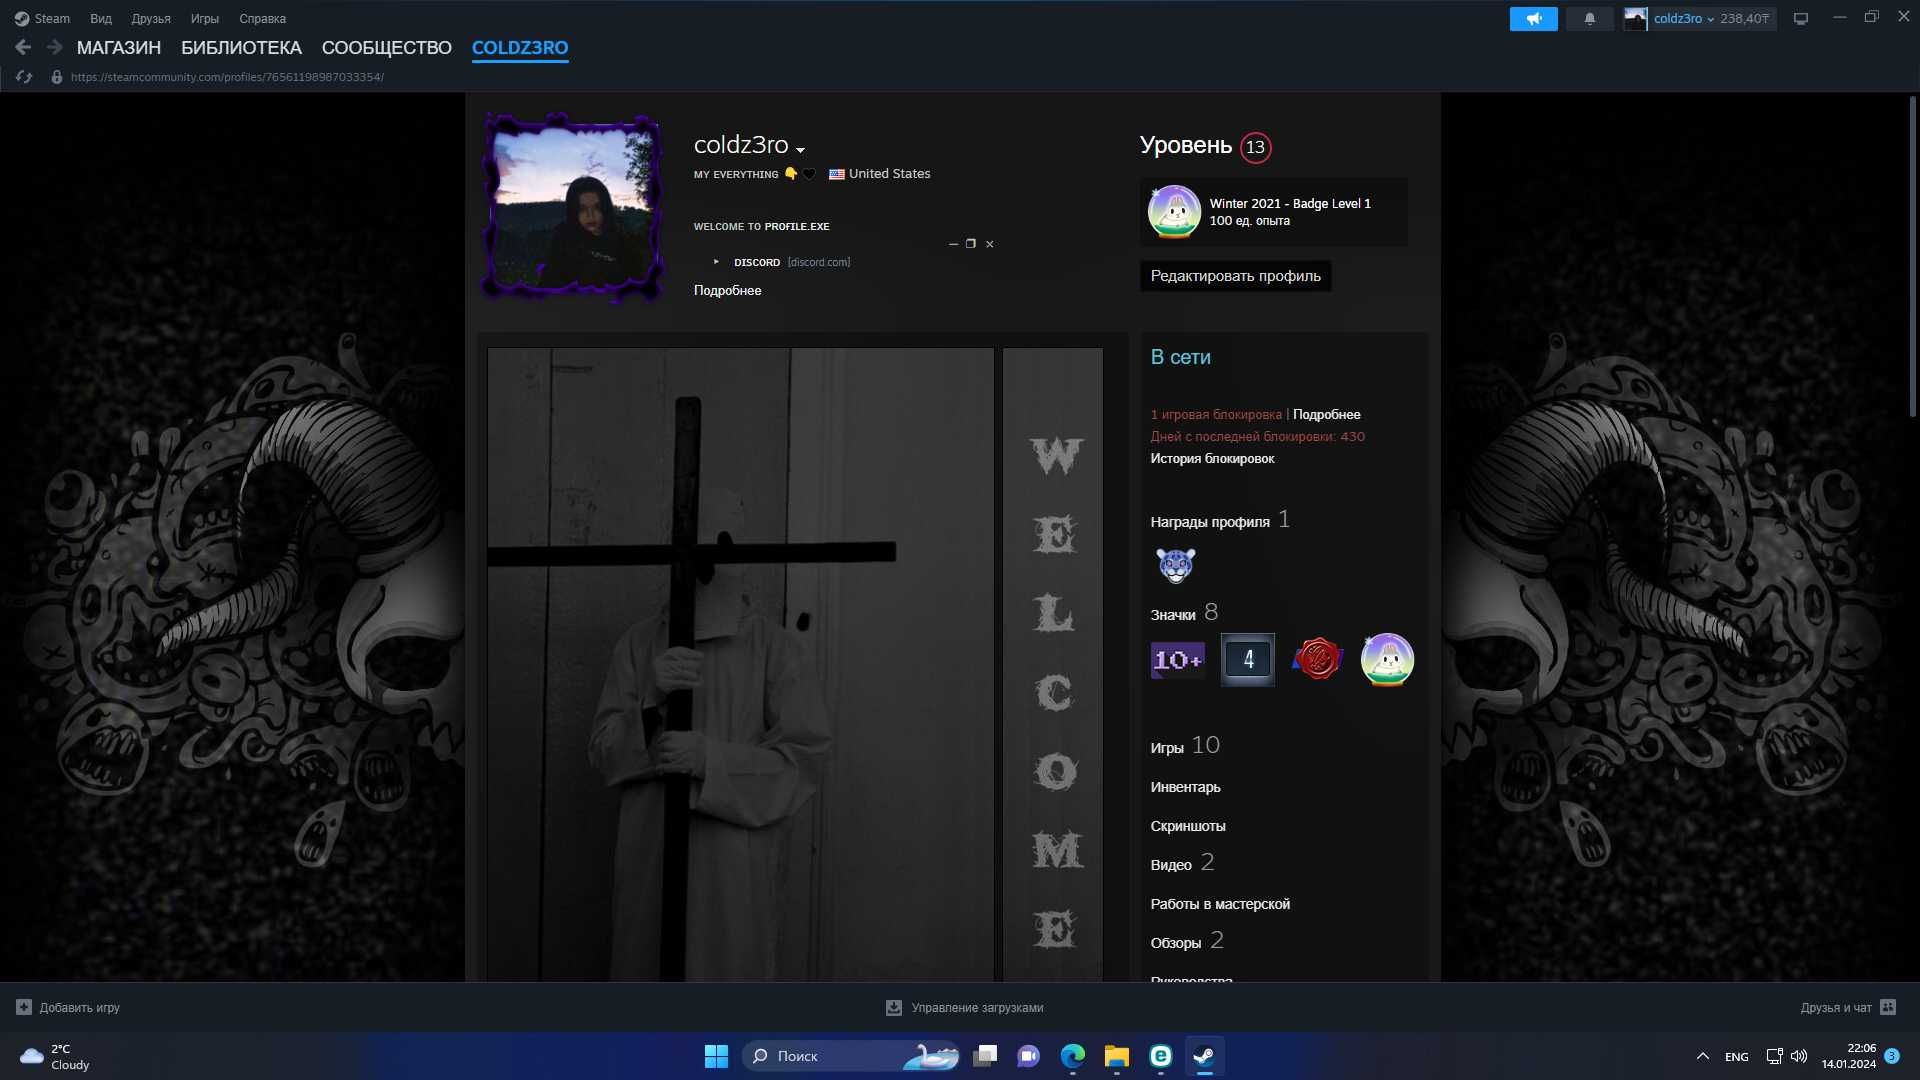This screenshot has width=1920, height=1080.
Task: Go forward with the forward arrow
Action: tap(54, 47)
